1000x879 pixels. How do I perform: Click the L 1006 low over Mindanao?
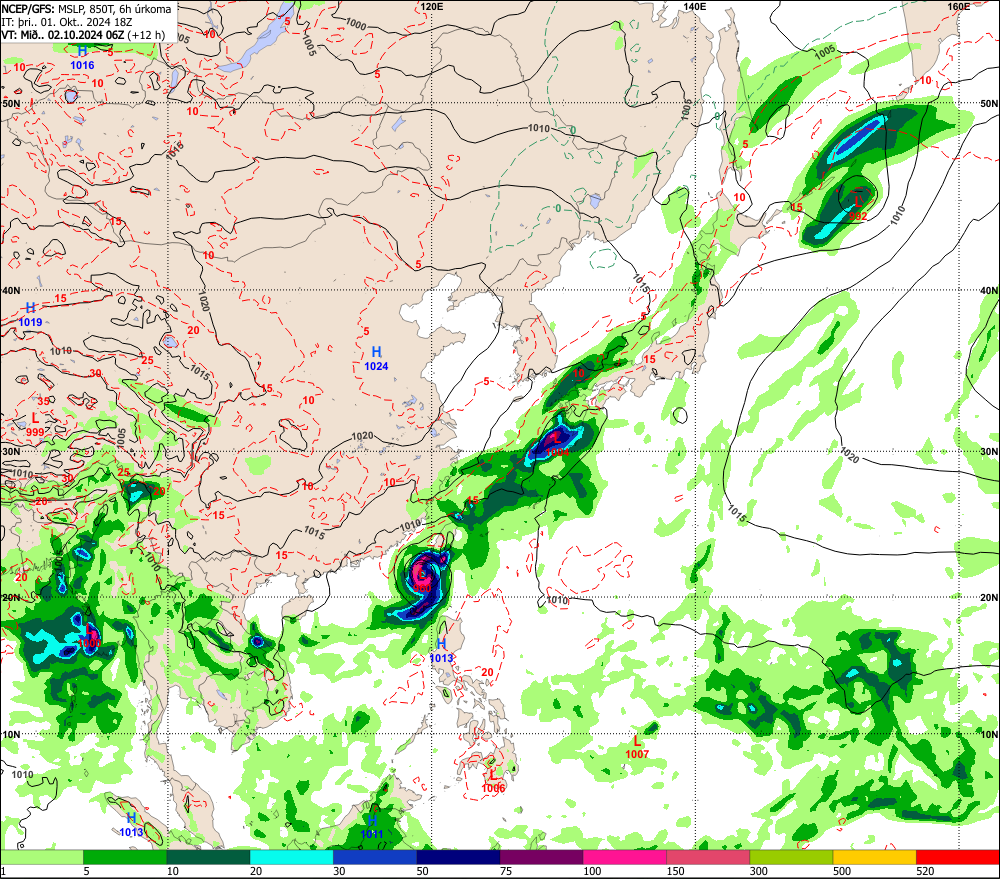point(493,781)
